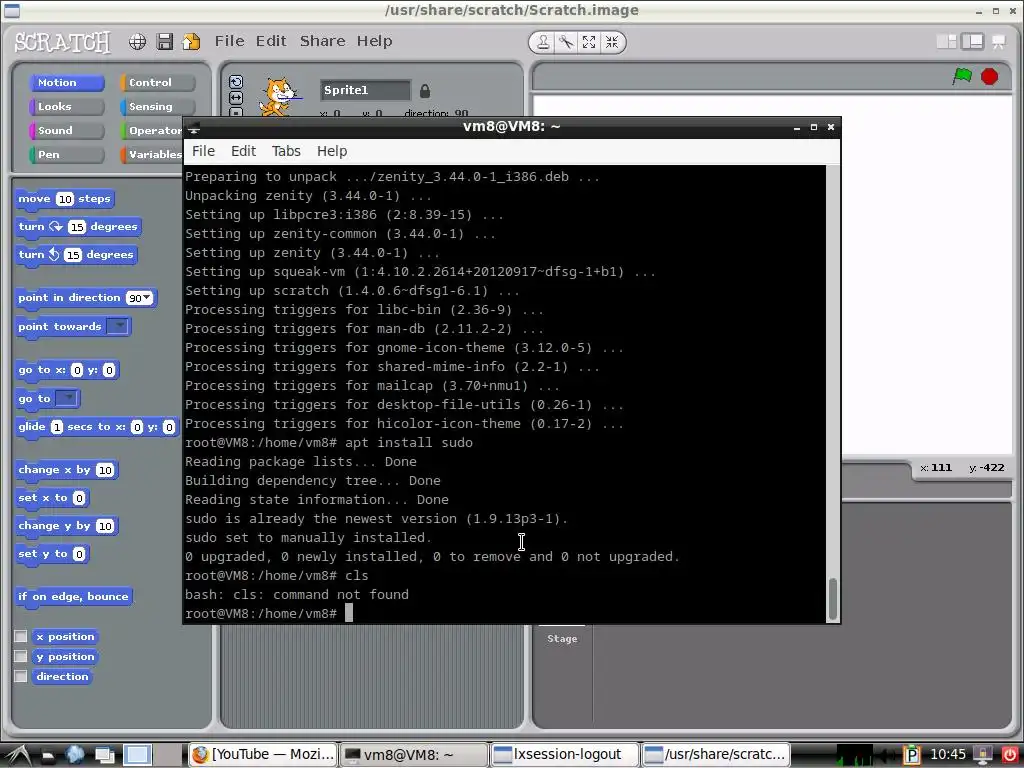This screenshot has width=1024, height=768.
Task: Click the move 10 steps block
Action: pos(65,199)
